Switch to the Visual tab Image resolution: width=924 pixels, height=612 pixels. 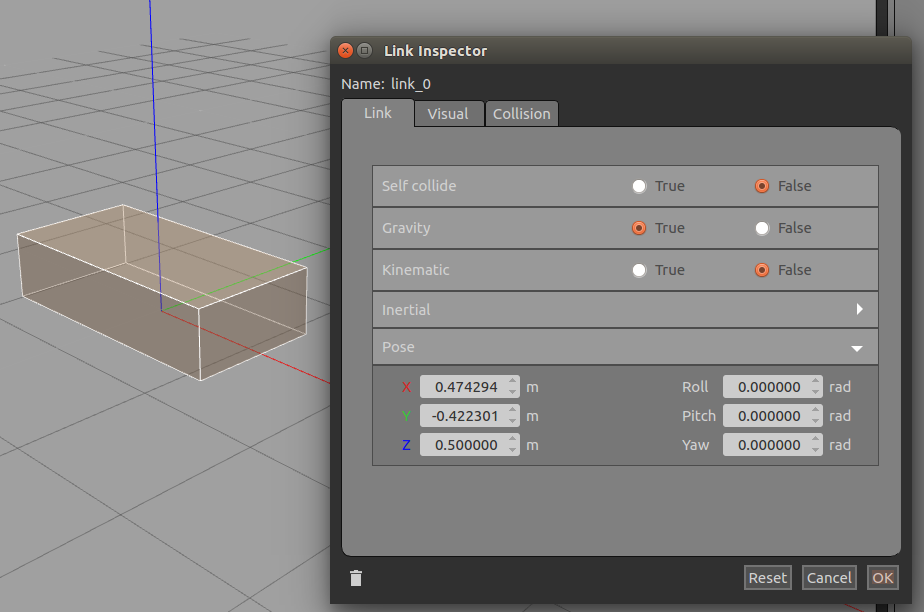tap(447, 114)
